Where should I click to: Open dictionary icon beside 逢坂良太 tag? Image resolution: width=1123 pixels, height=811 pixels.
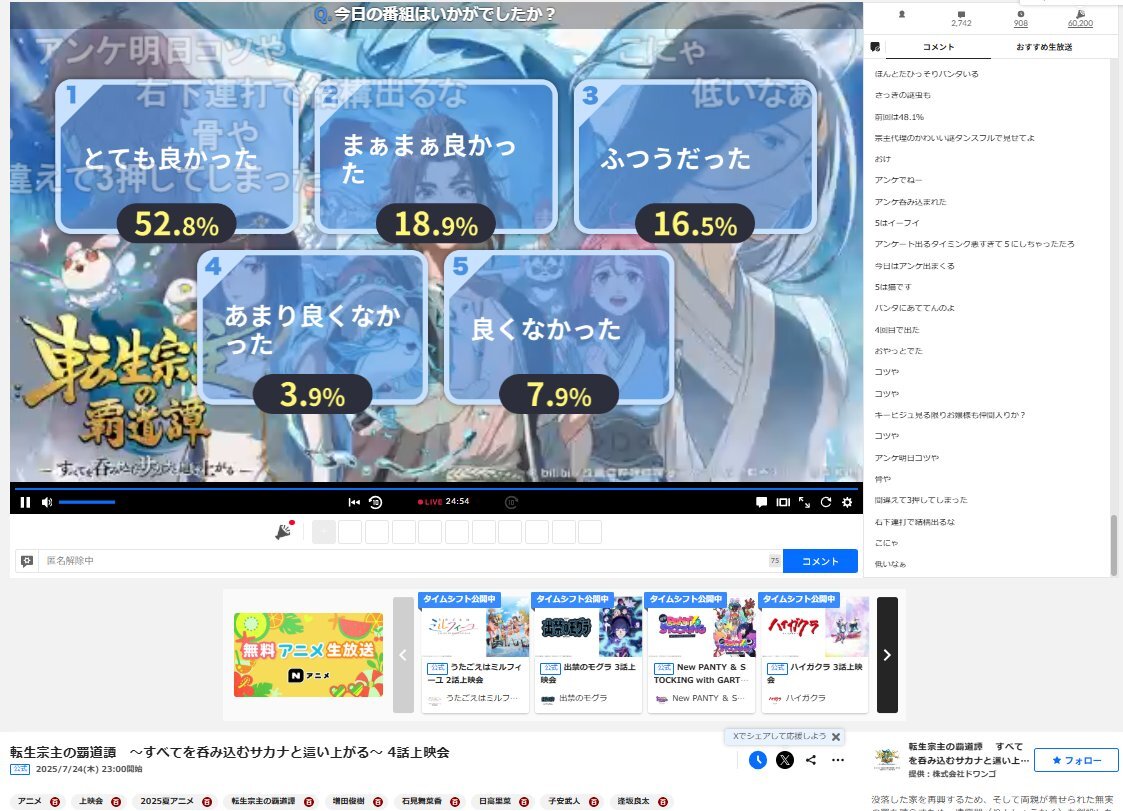(662, 802)
